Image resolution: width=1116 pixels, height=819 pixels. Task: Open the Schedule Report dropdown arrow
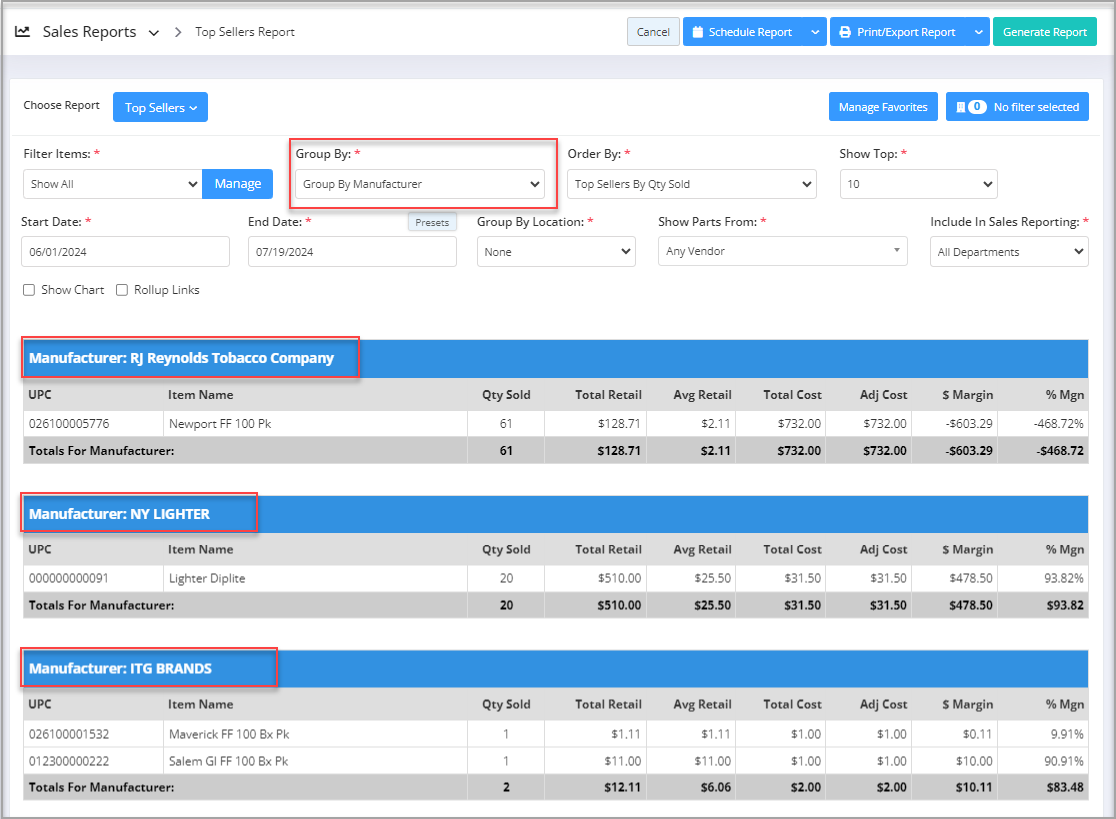tap(815, 32)
